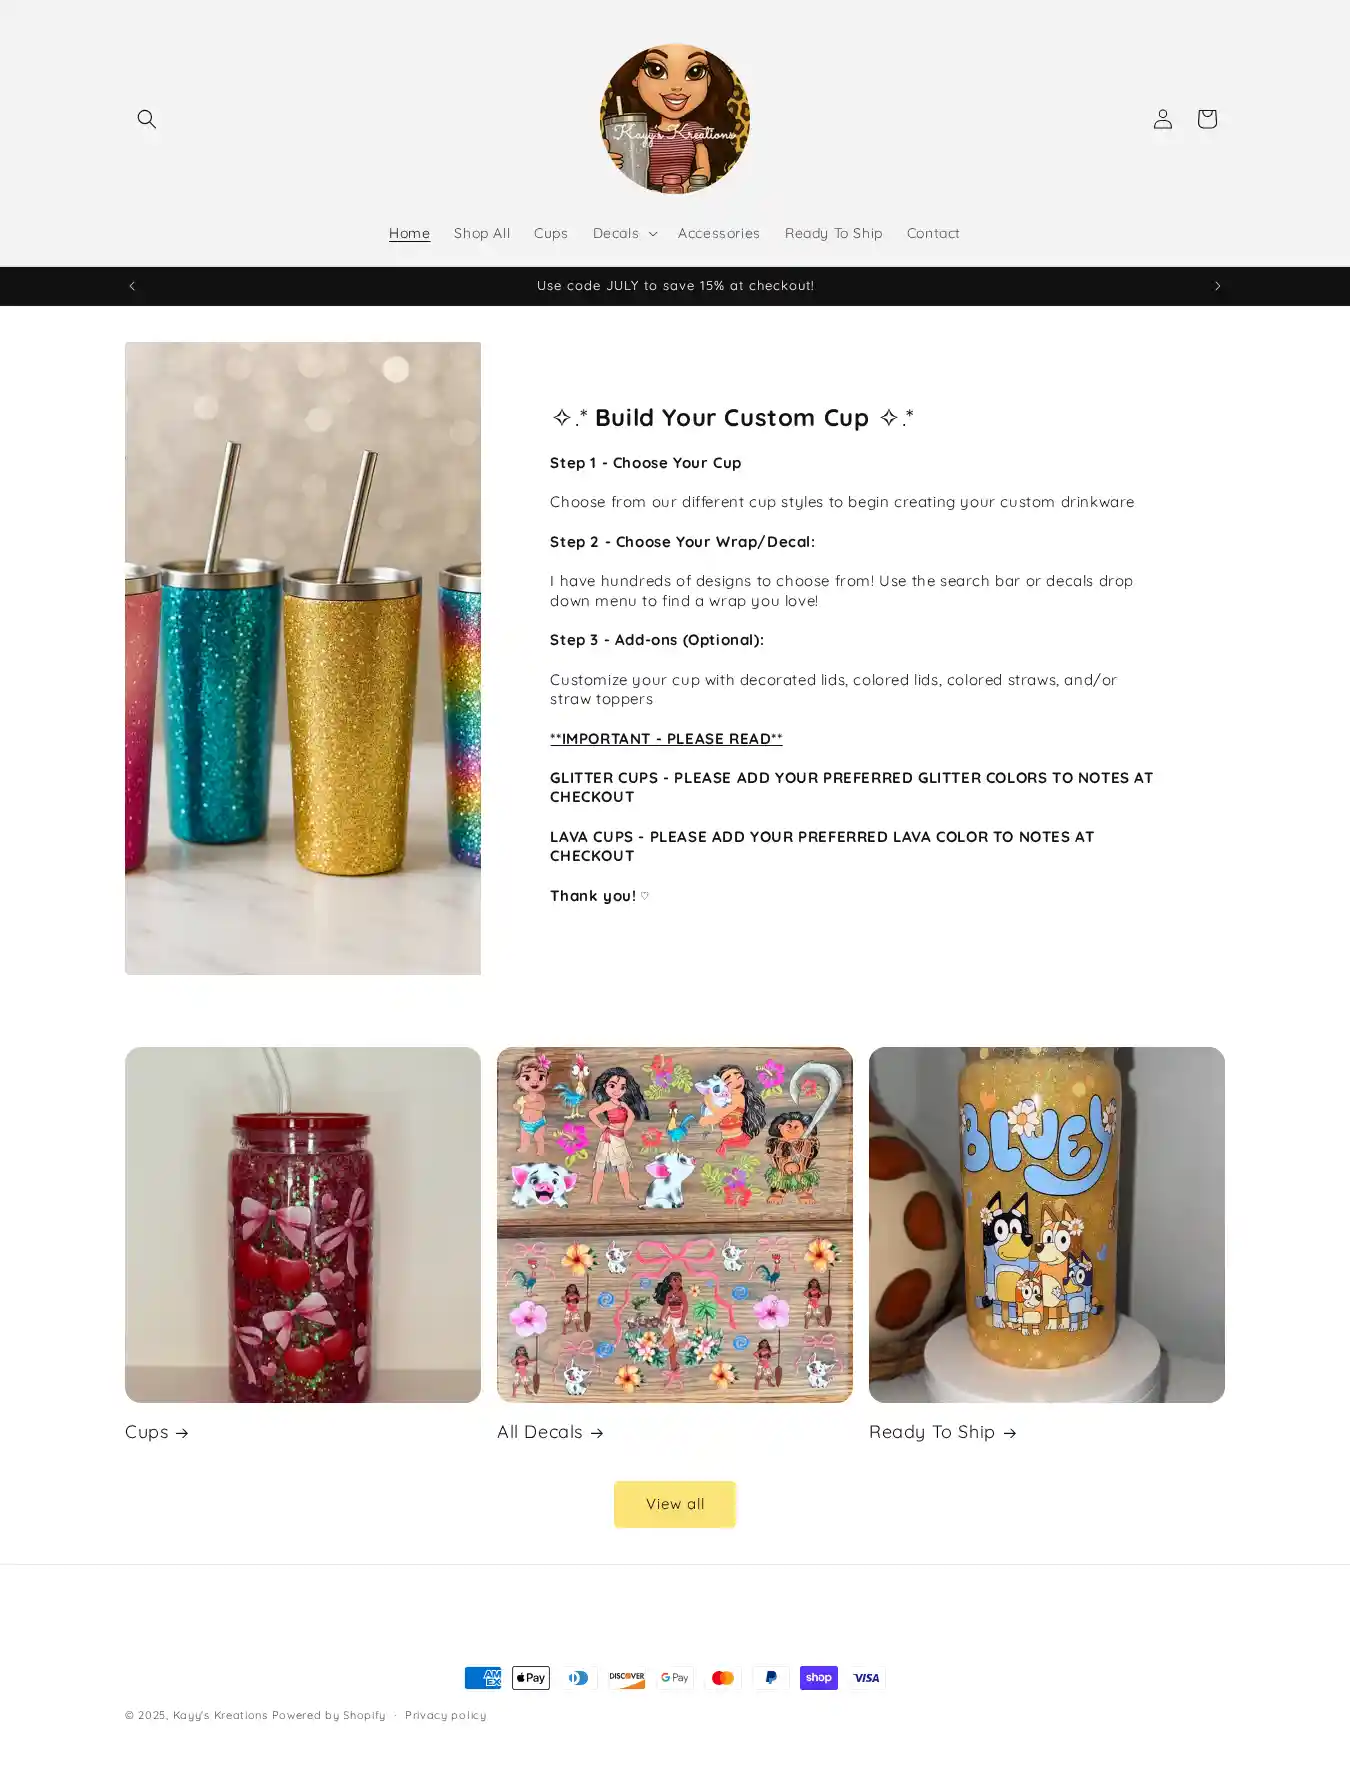Open the All Decals collection link
Screen dimensions: 1350x1777
[x=550, y=1432]
